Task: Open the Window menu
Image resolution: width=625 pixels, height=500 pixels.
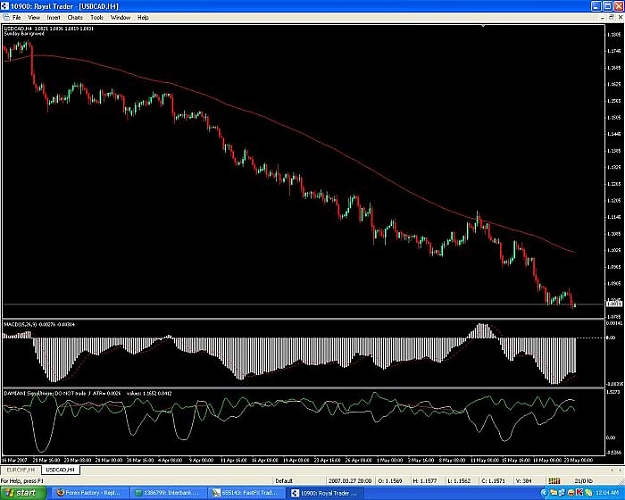Action: point(120,18)
